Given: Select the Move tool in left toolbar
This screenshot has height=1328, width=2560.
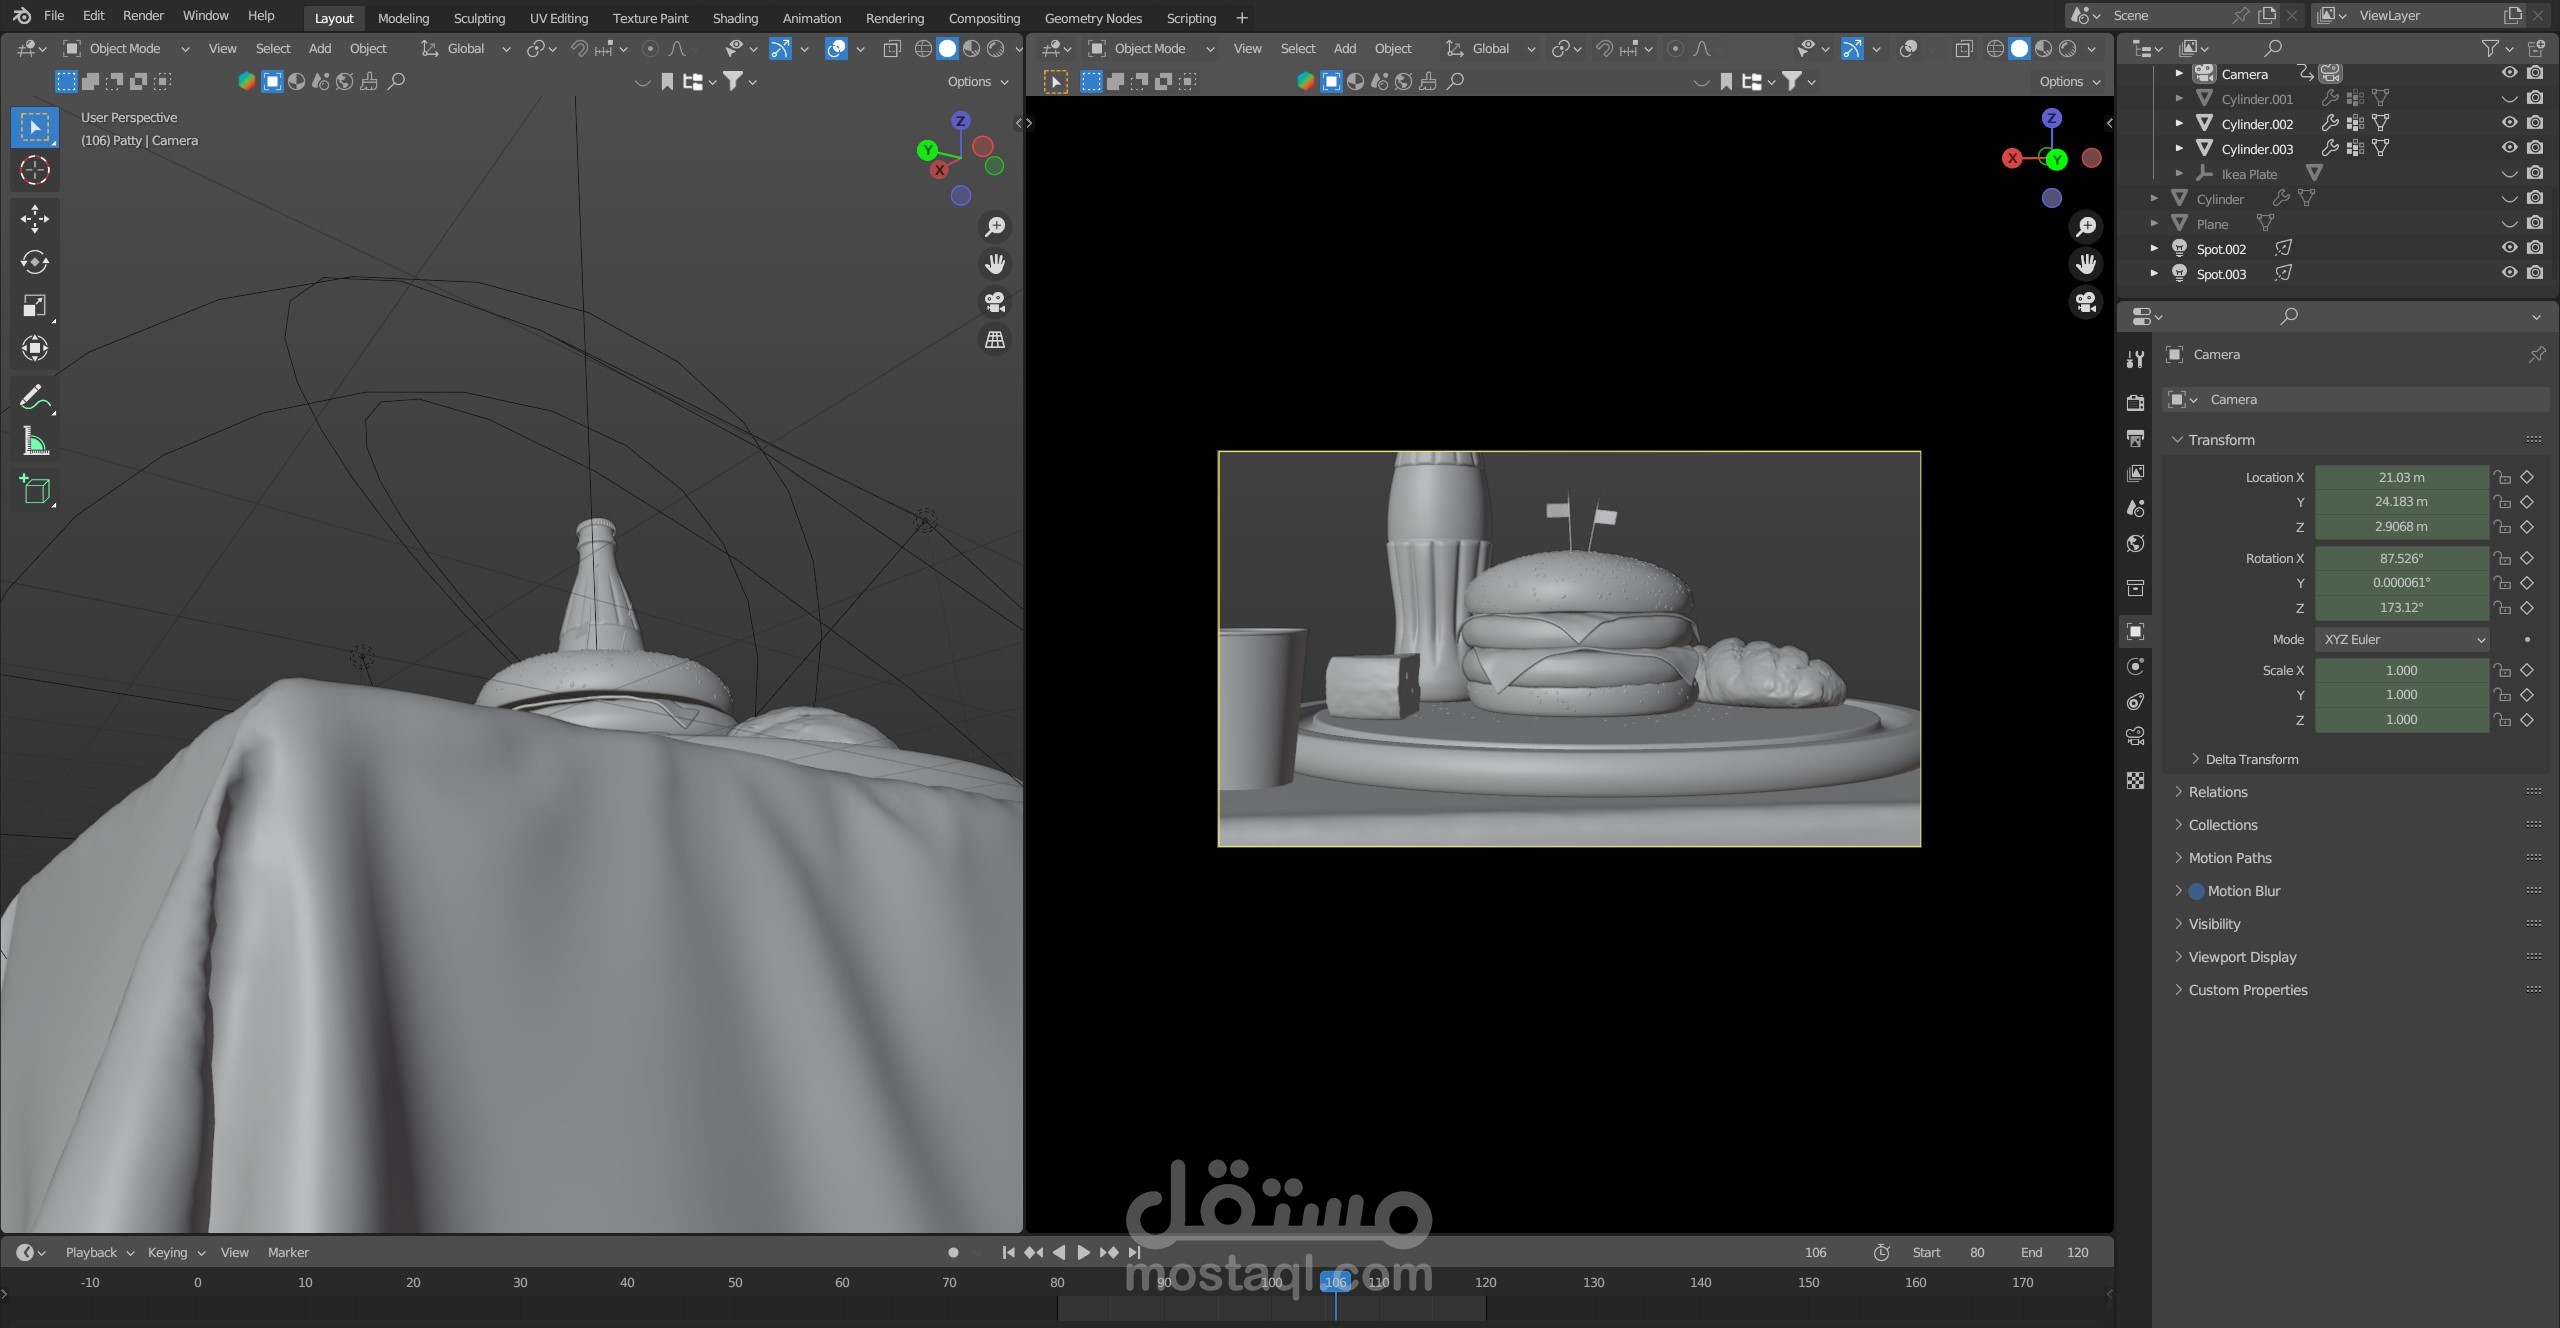Looking at the screenshot, I should (35, 219).
